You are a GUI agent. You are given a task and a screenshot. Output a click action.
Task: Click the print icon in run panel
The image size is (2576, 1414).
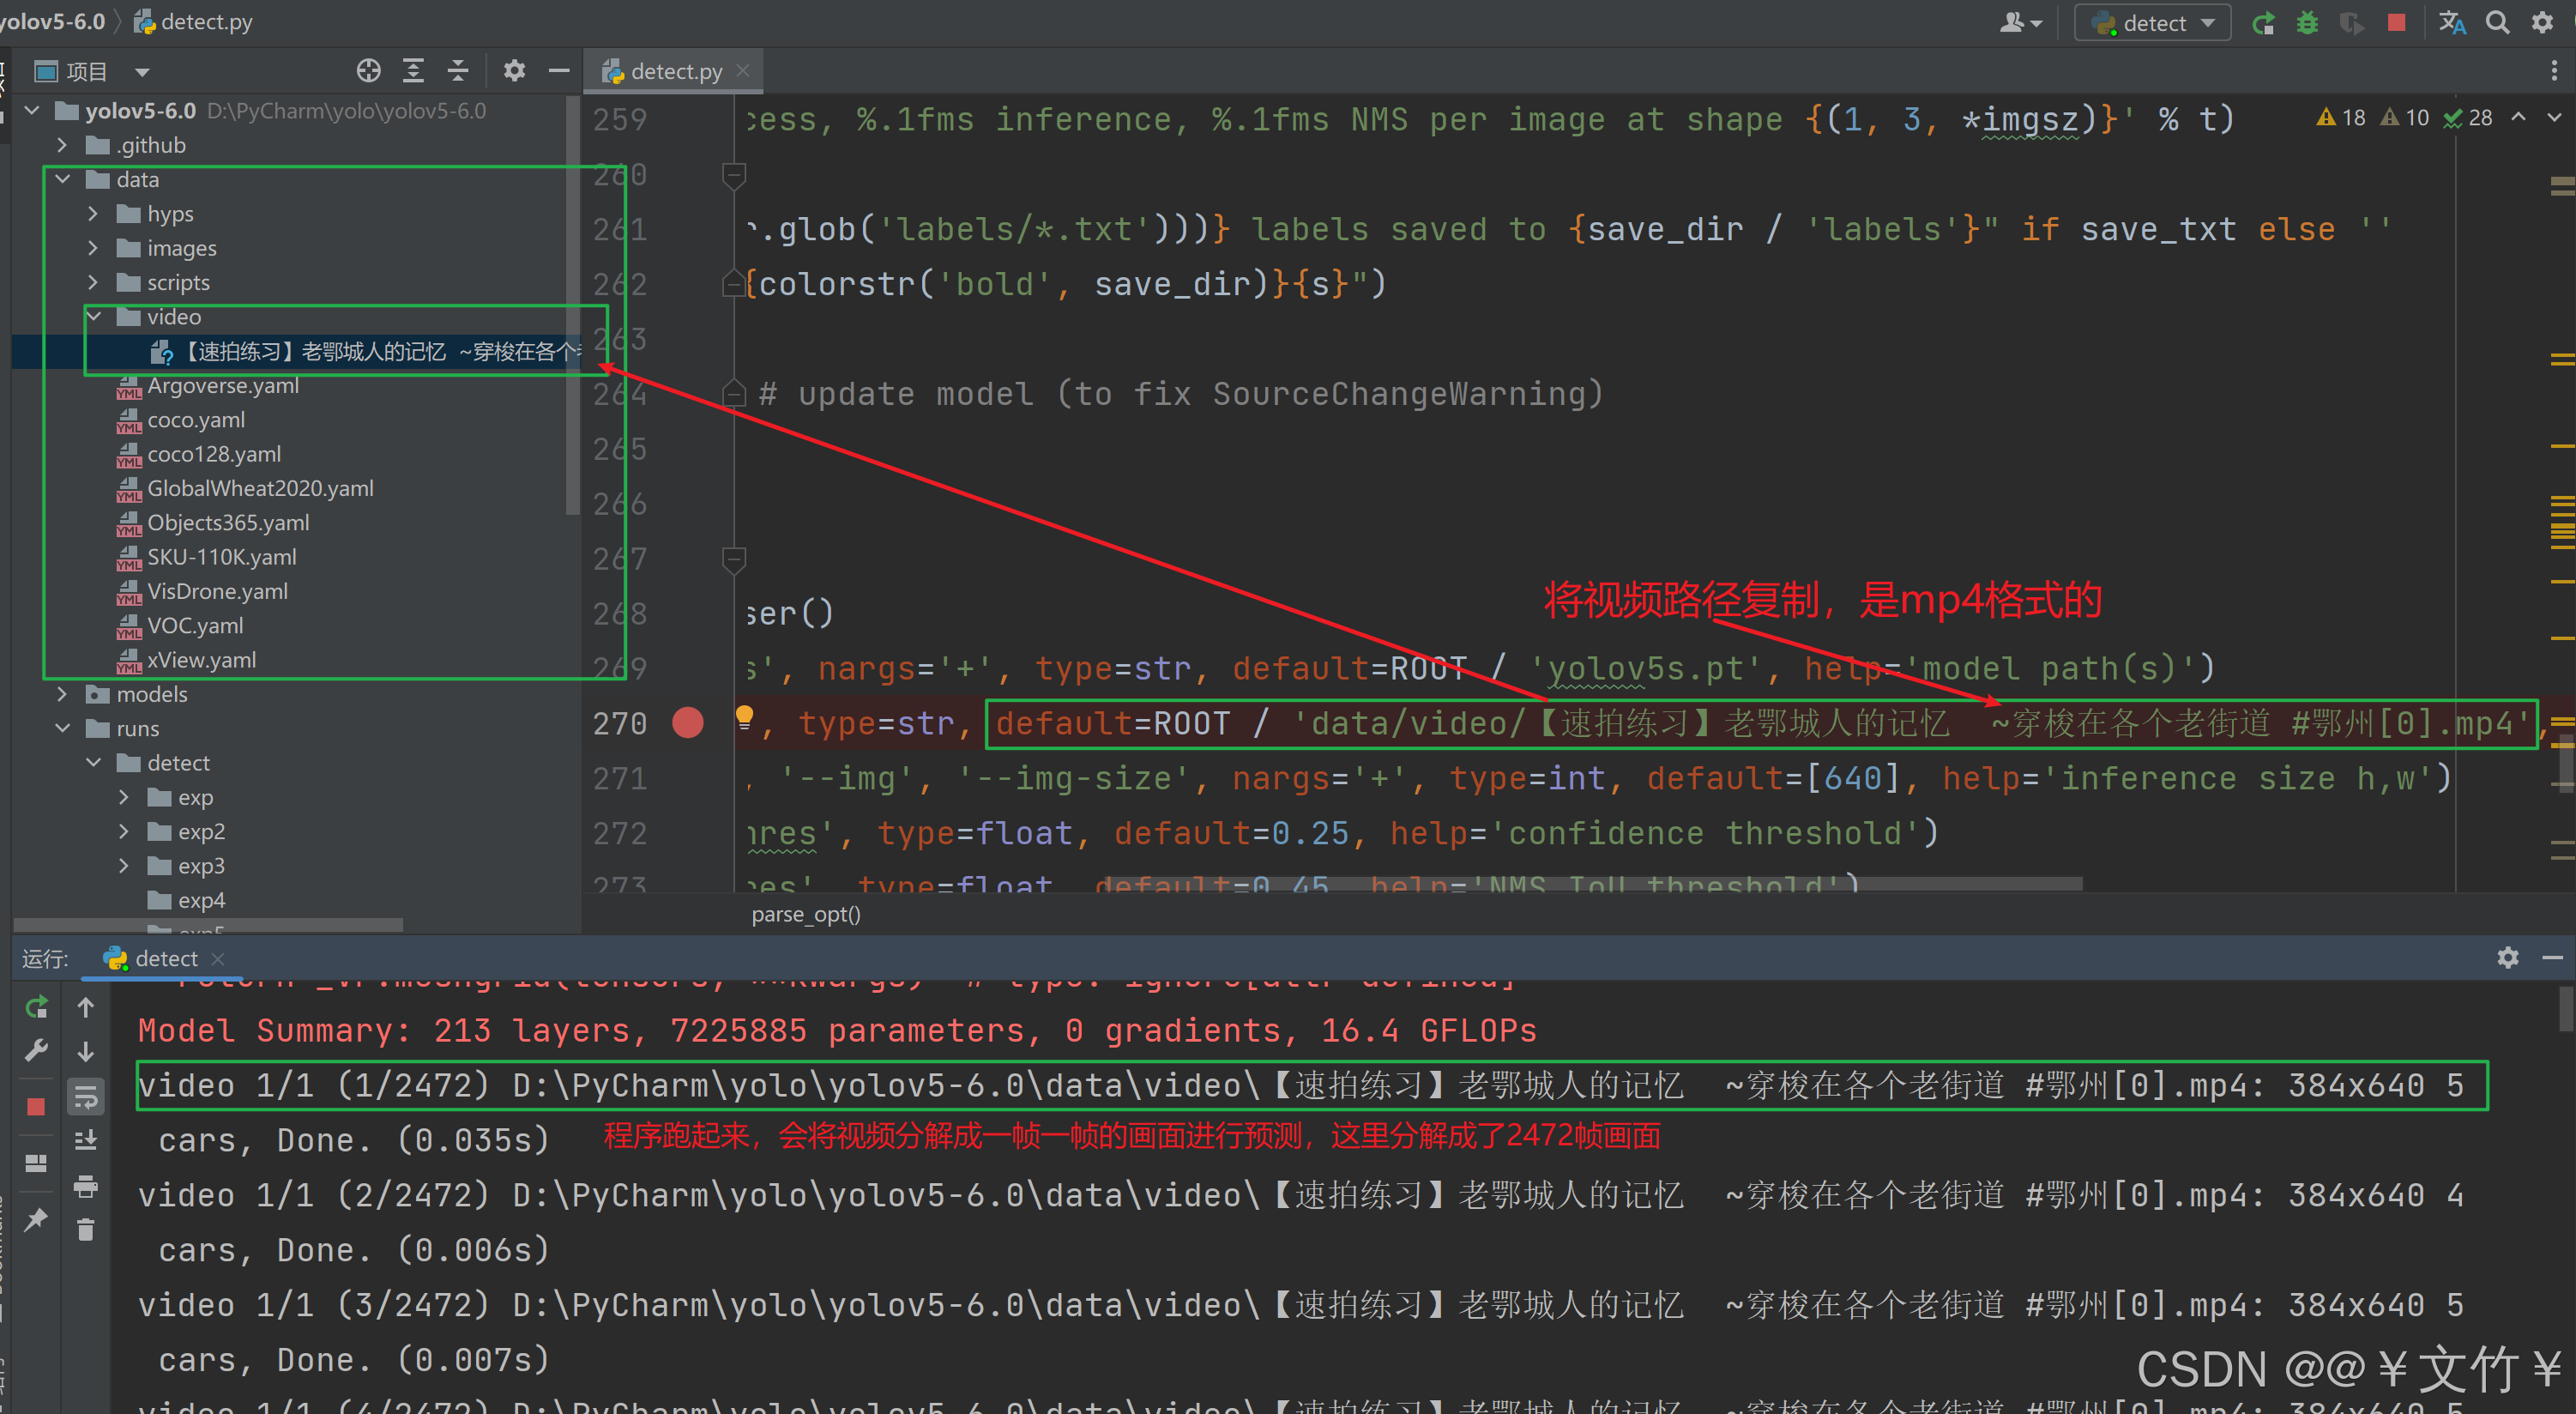coord(86,1186)
